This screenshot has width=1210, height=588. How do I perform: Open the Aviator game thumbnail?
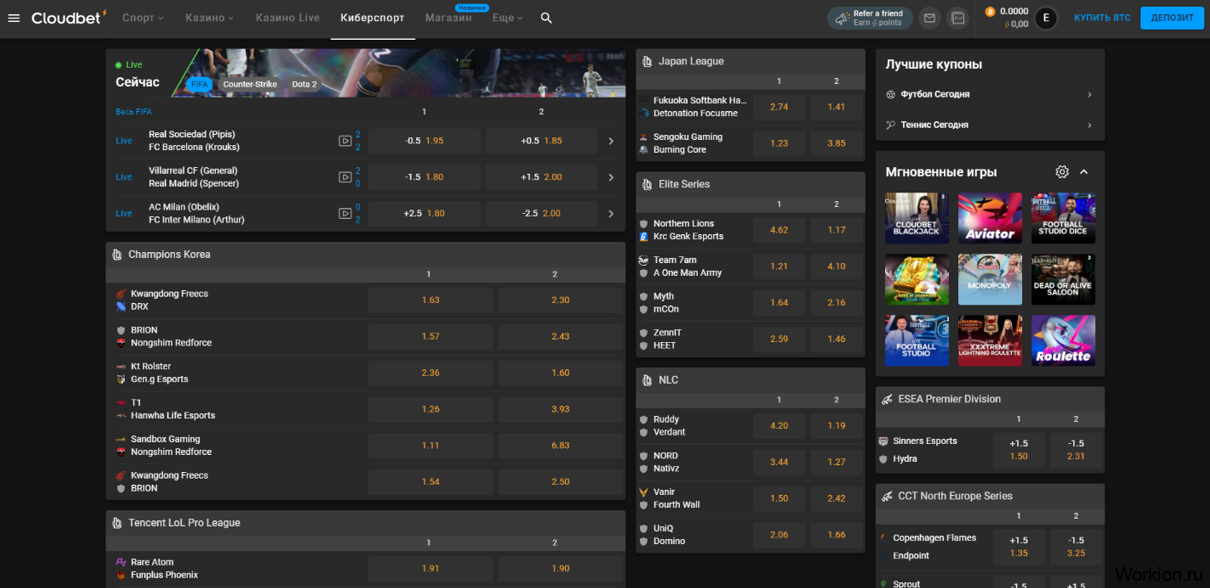point(990,218)
